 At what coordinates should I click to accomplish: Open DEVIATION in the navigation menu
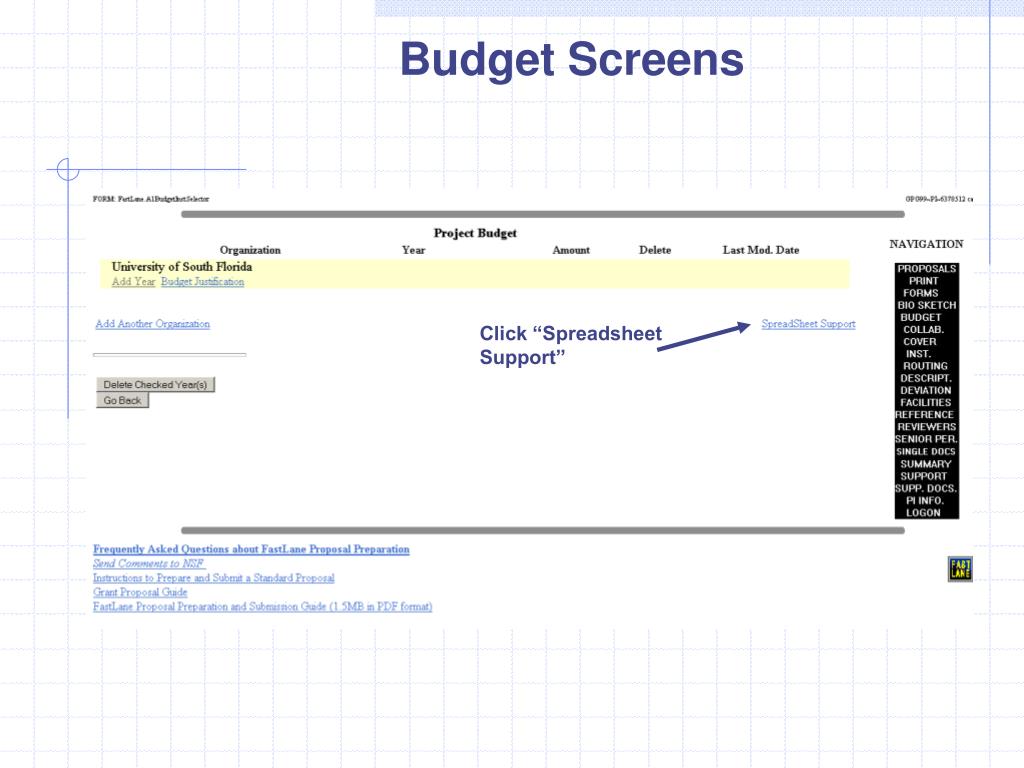925,391
